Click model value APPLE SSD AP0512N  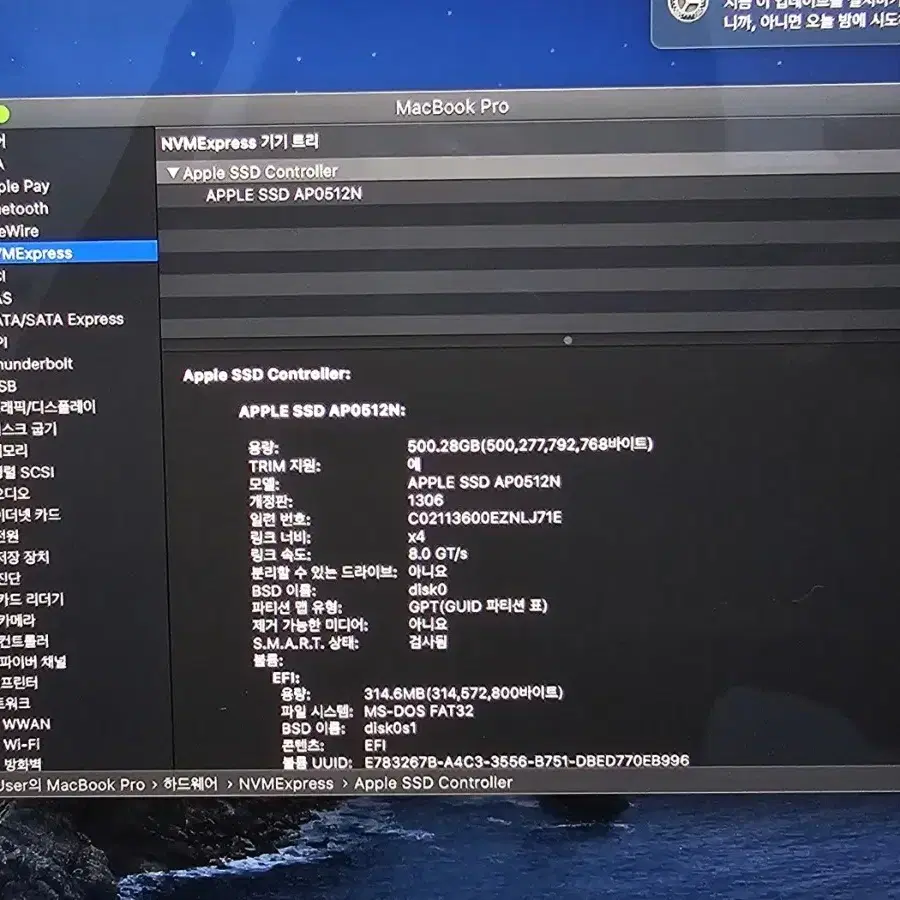pyautogui.click(x=484, y=482)
